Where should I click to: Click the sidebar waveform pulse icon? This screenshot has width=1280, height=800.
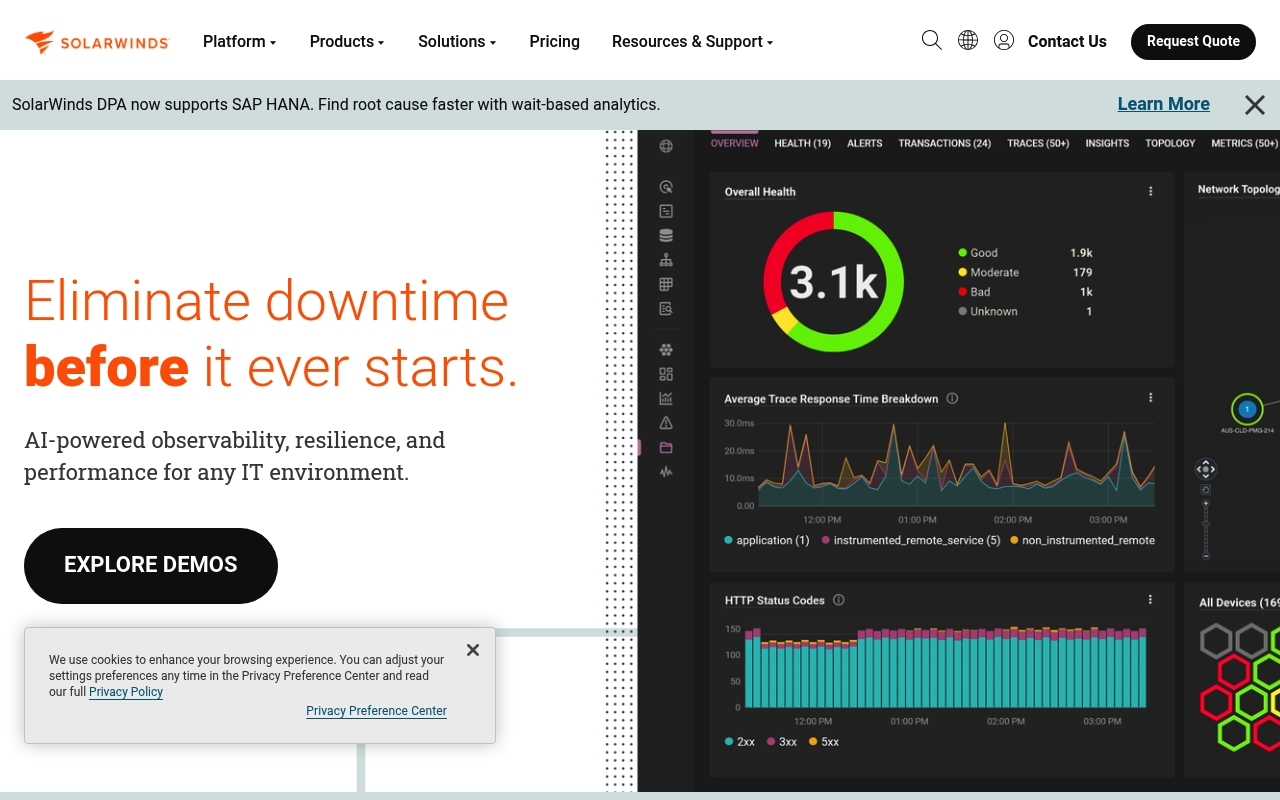pyautogui.click(x=666, y=472)
